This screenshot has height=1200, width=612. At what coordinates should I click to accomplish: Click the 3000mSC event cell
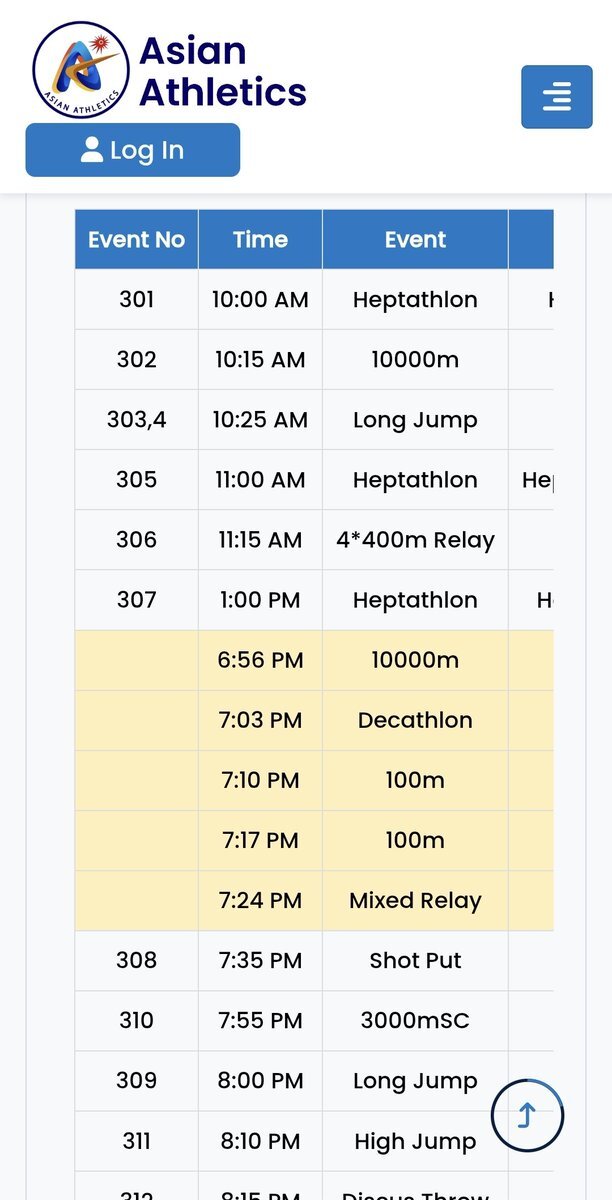pyautogui.click(x=415, y=1020)
